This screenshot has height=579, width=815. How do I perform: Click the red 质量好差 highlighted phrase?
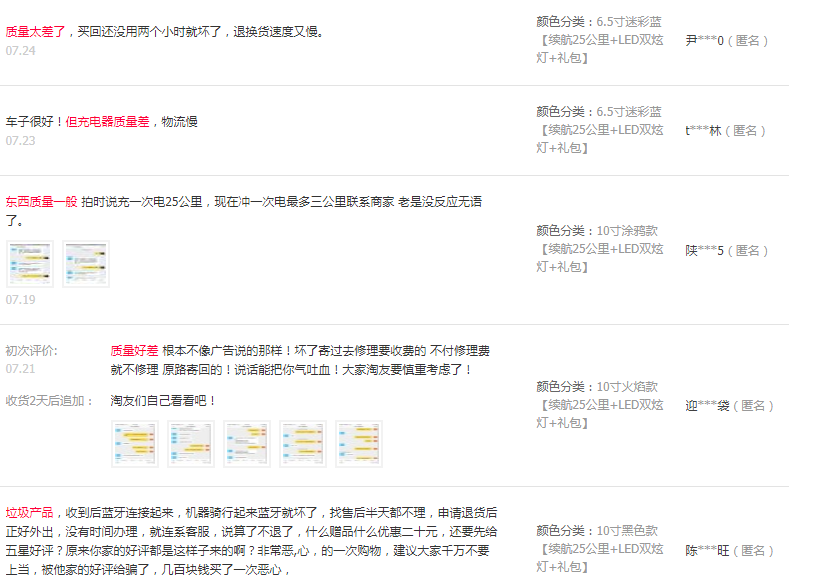pos(134,351)
